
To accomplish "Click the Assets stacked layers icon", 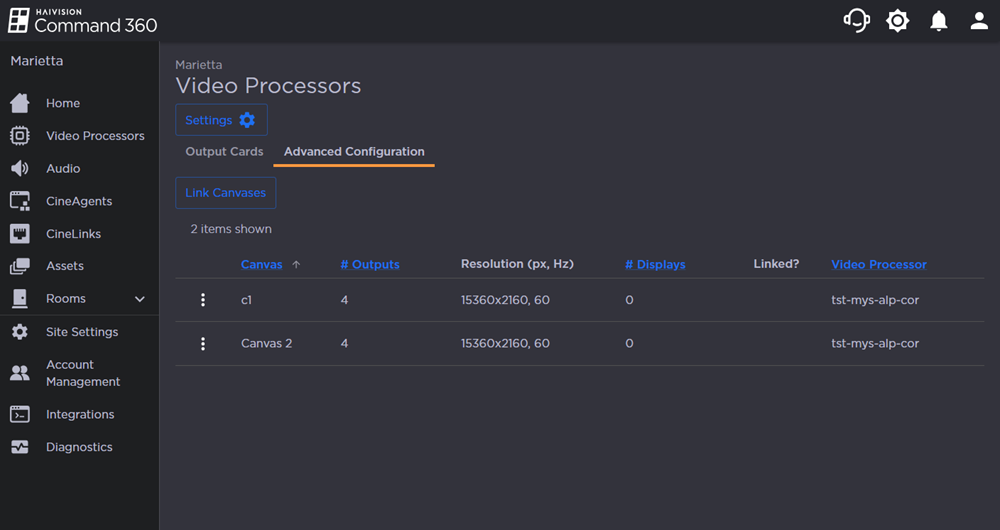I will tap(20, 266).
